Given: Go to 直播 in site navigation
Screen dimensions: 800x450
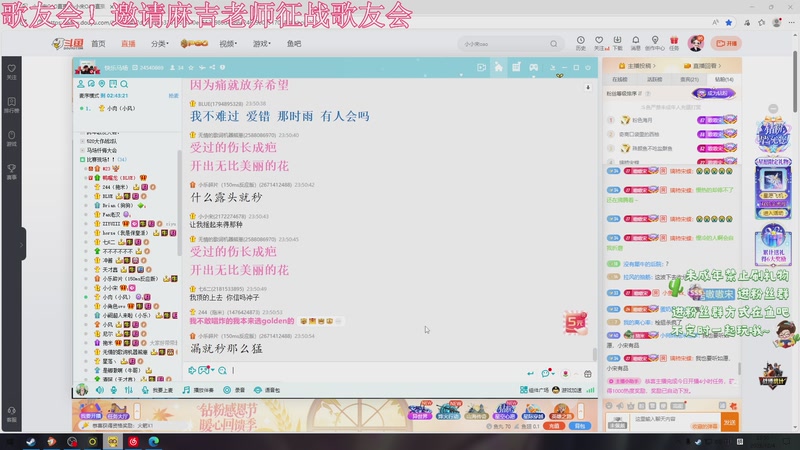Looking at the screenshot, I should click(128, 44).
